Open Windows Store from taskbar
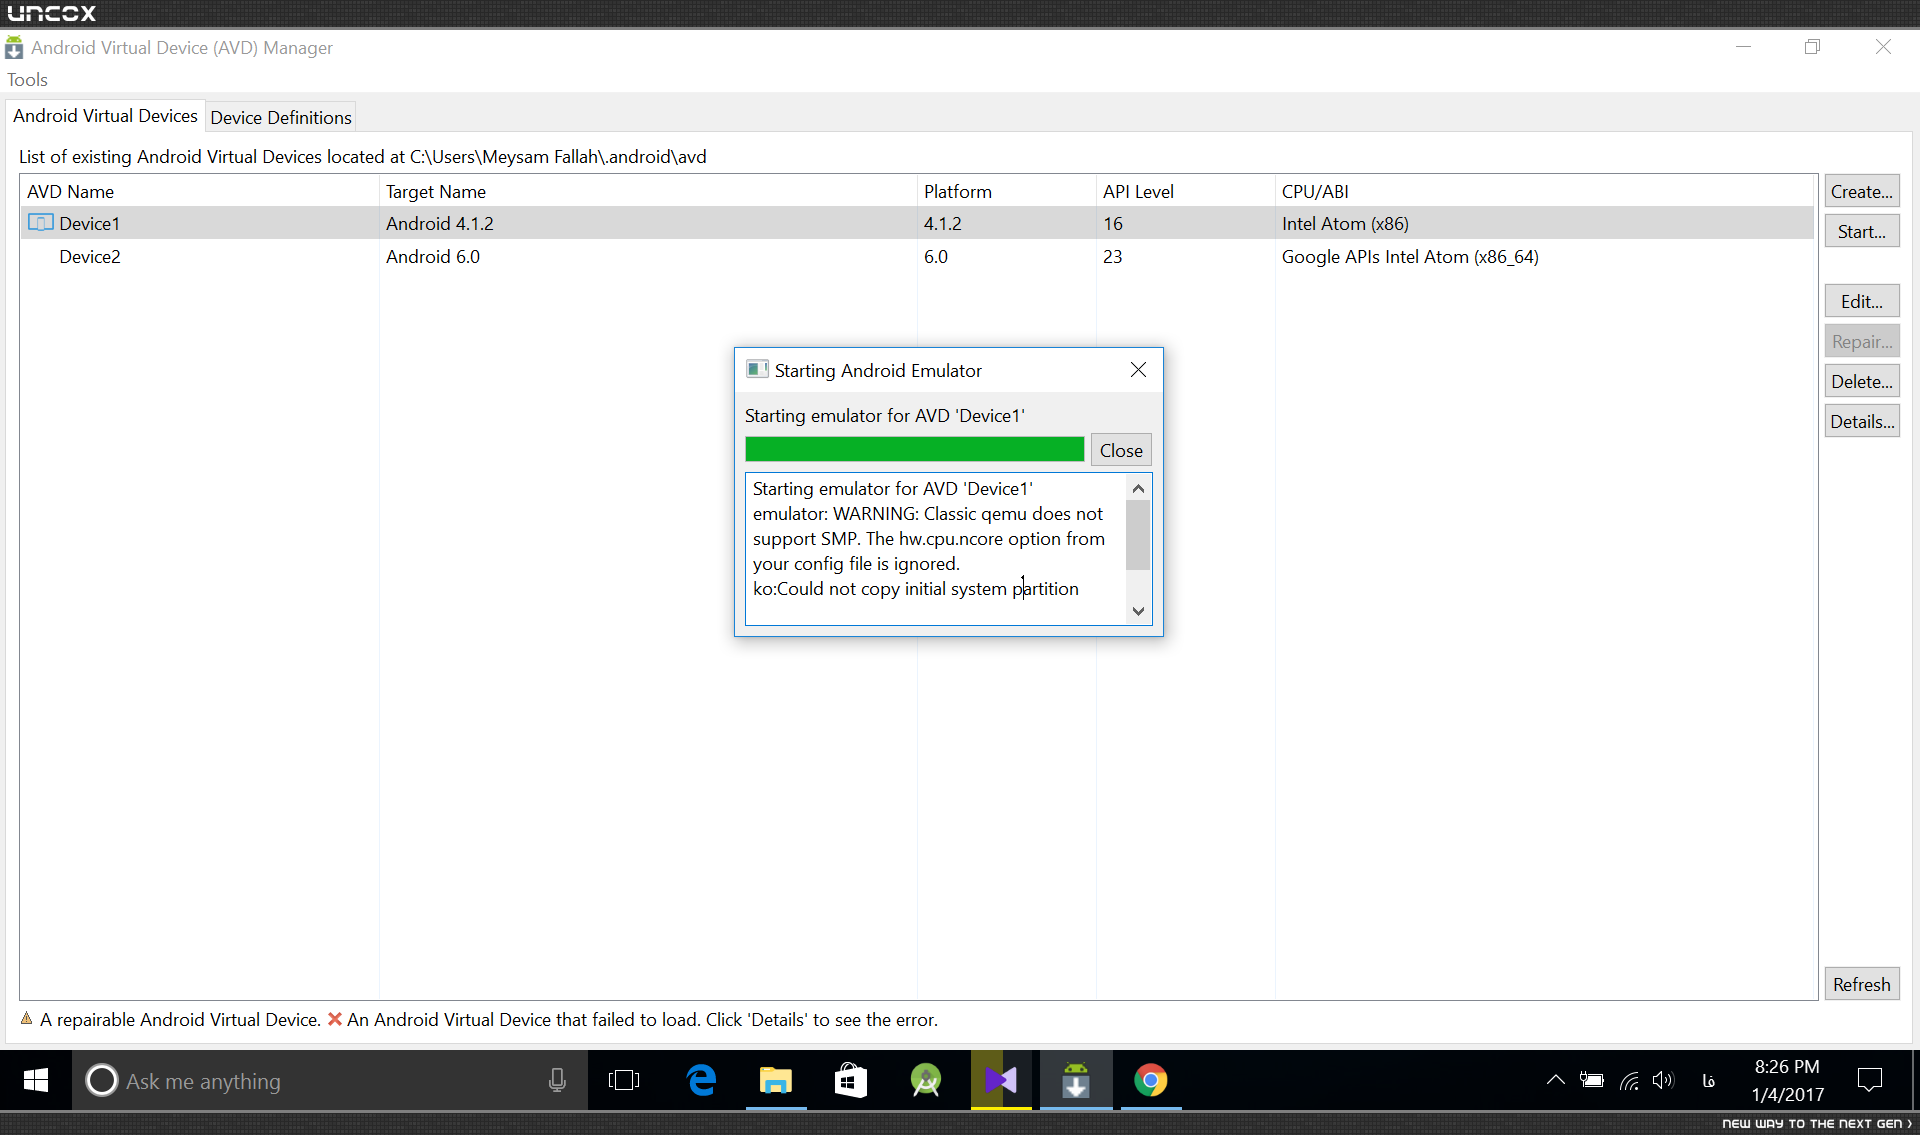Image resolution: width=1920 pixels, height=1135 pixels. [x=851, y=1080]
